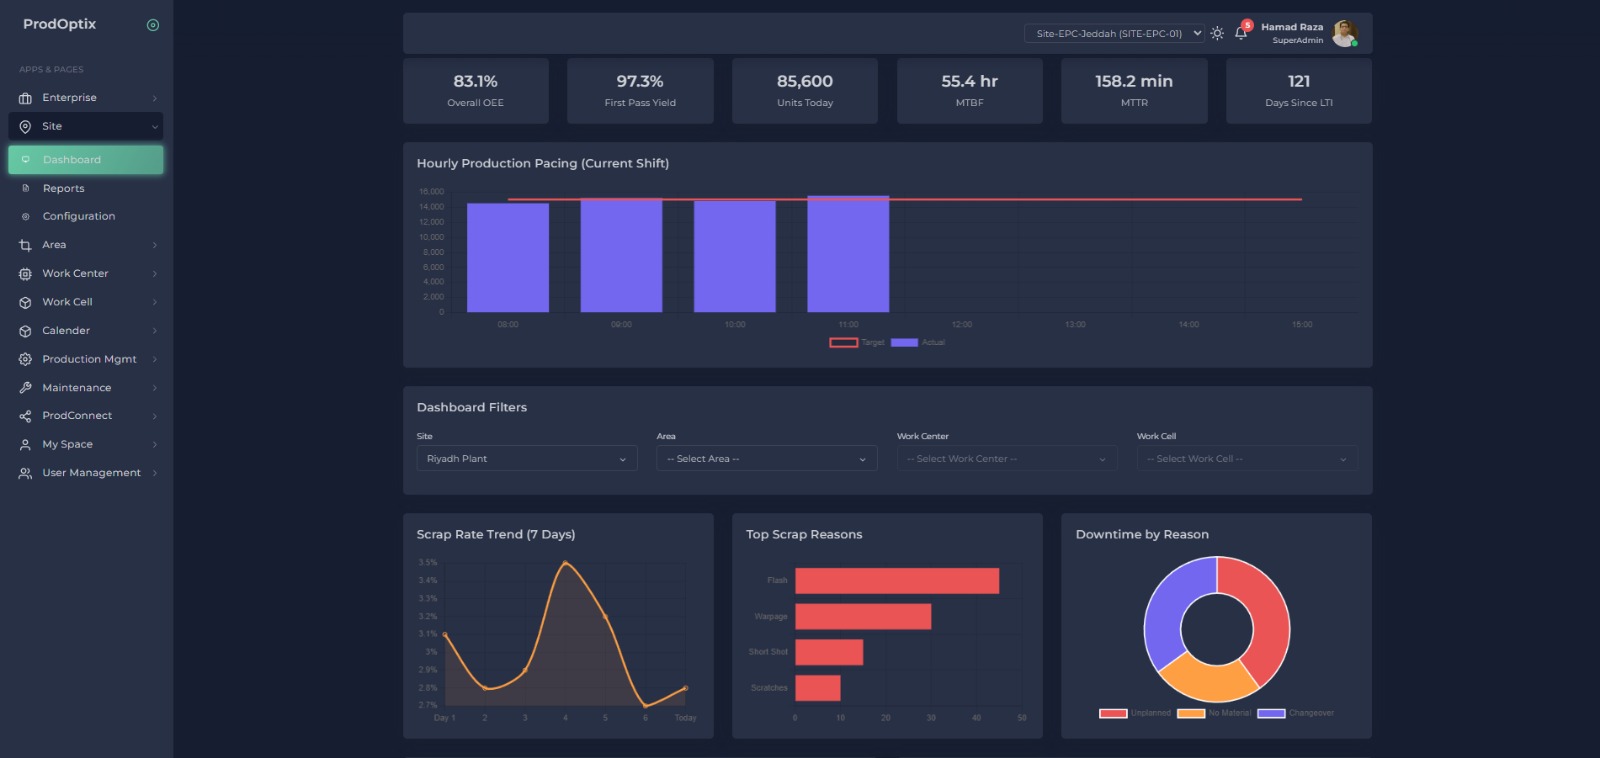Open the Hamad Raza profile avatar
This screenshot has height=758, width=1600.
[1345, 33]
